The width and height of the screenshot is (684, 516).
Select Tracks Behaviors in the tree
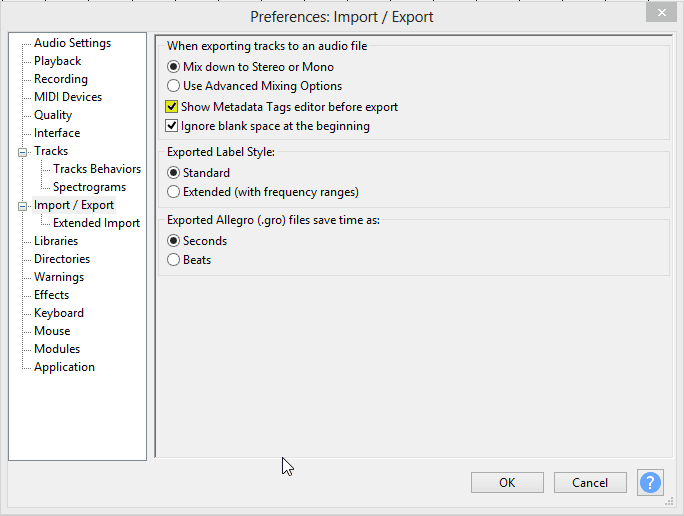pyautogui.click(x=97, y=169)
